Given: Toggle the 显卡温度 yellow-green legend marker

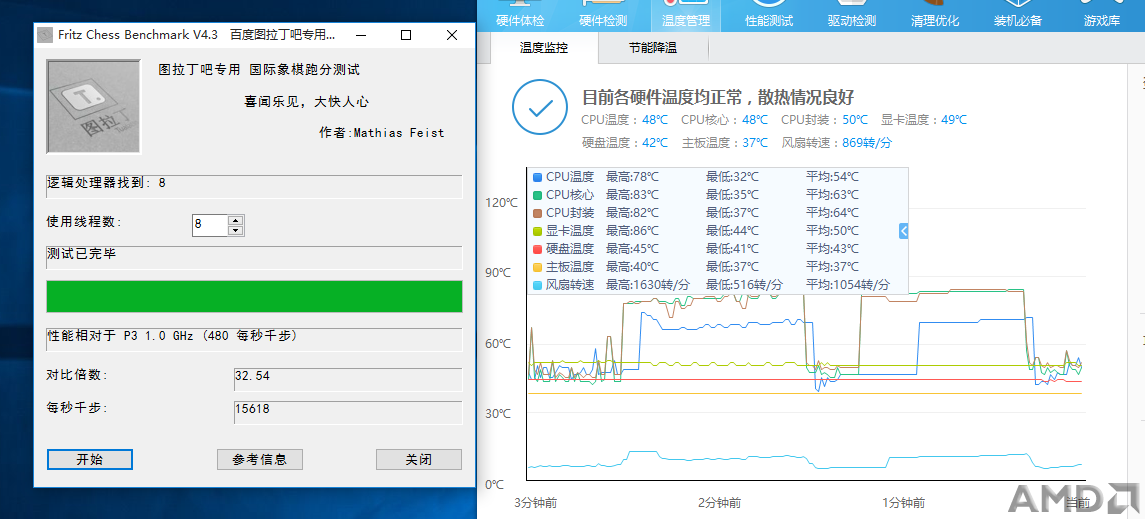Looking at the screenshot, I should (x=538, y=231).
